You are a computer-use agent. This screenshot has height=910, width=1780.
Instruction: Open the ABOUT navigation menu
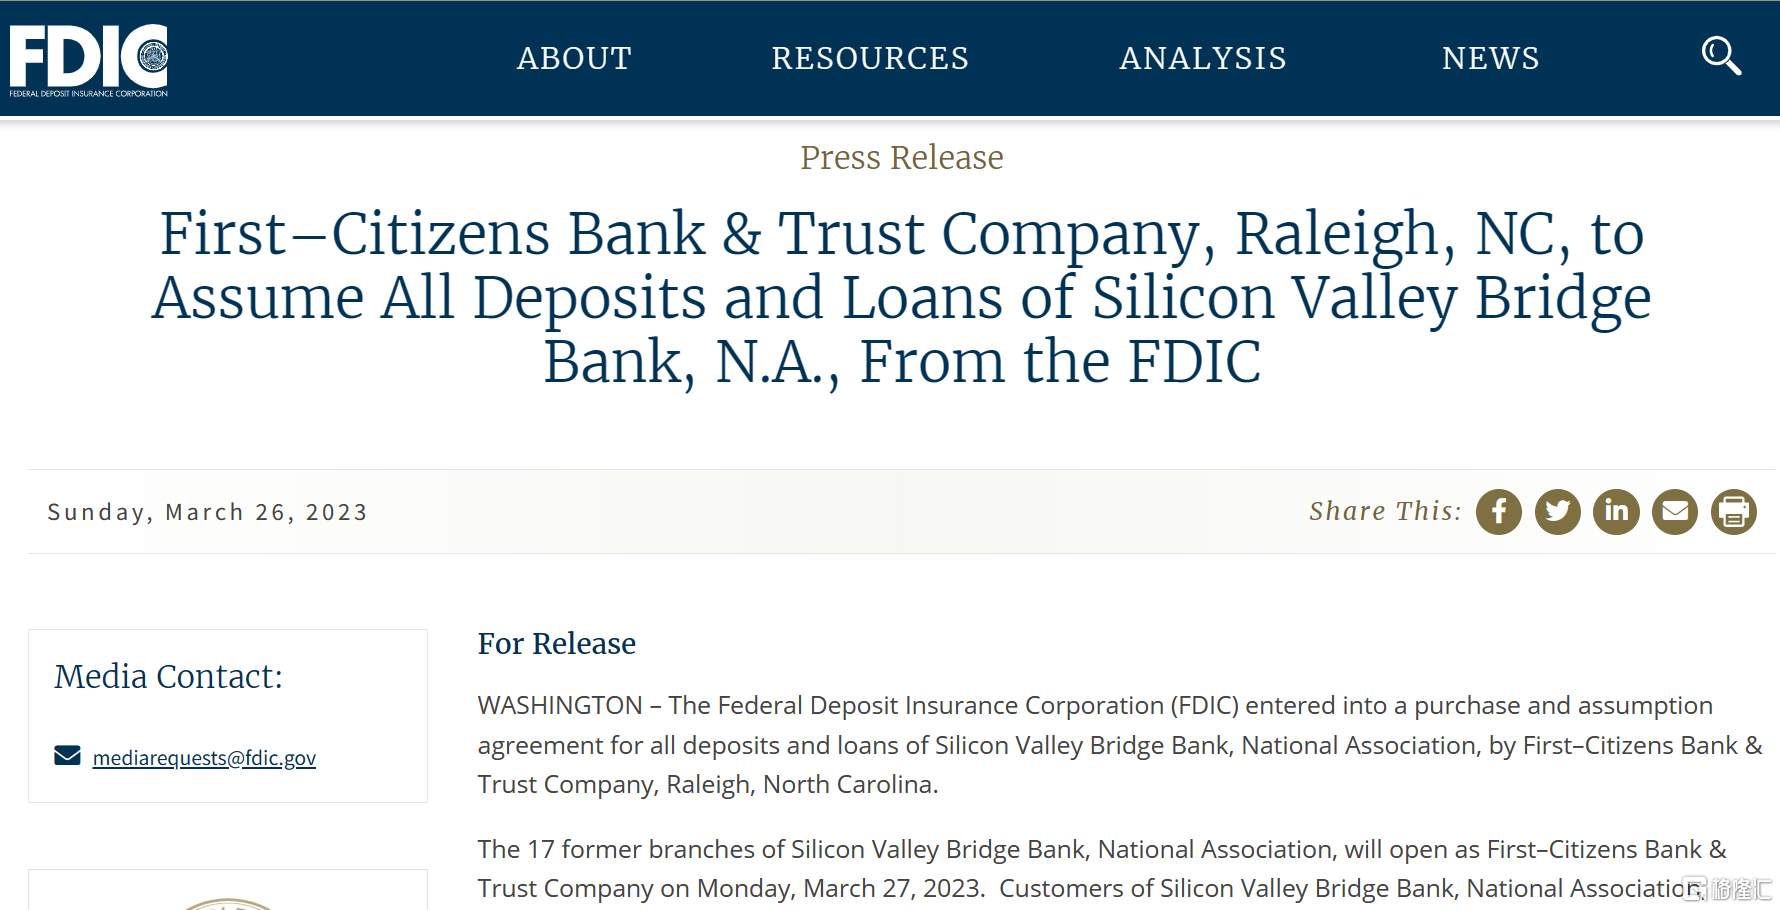574,58
